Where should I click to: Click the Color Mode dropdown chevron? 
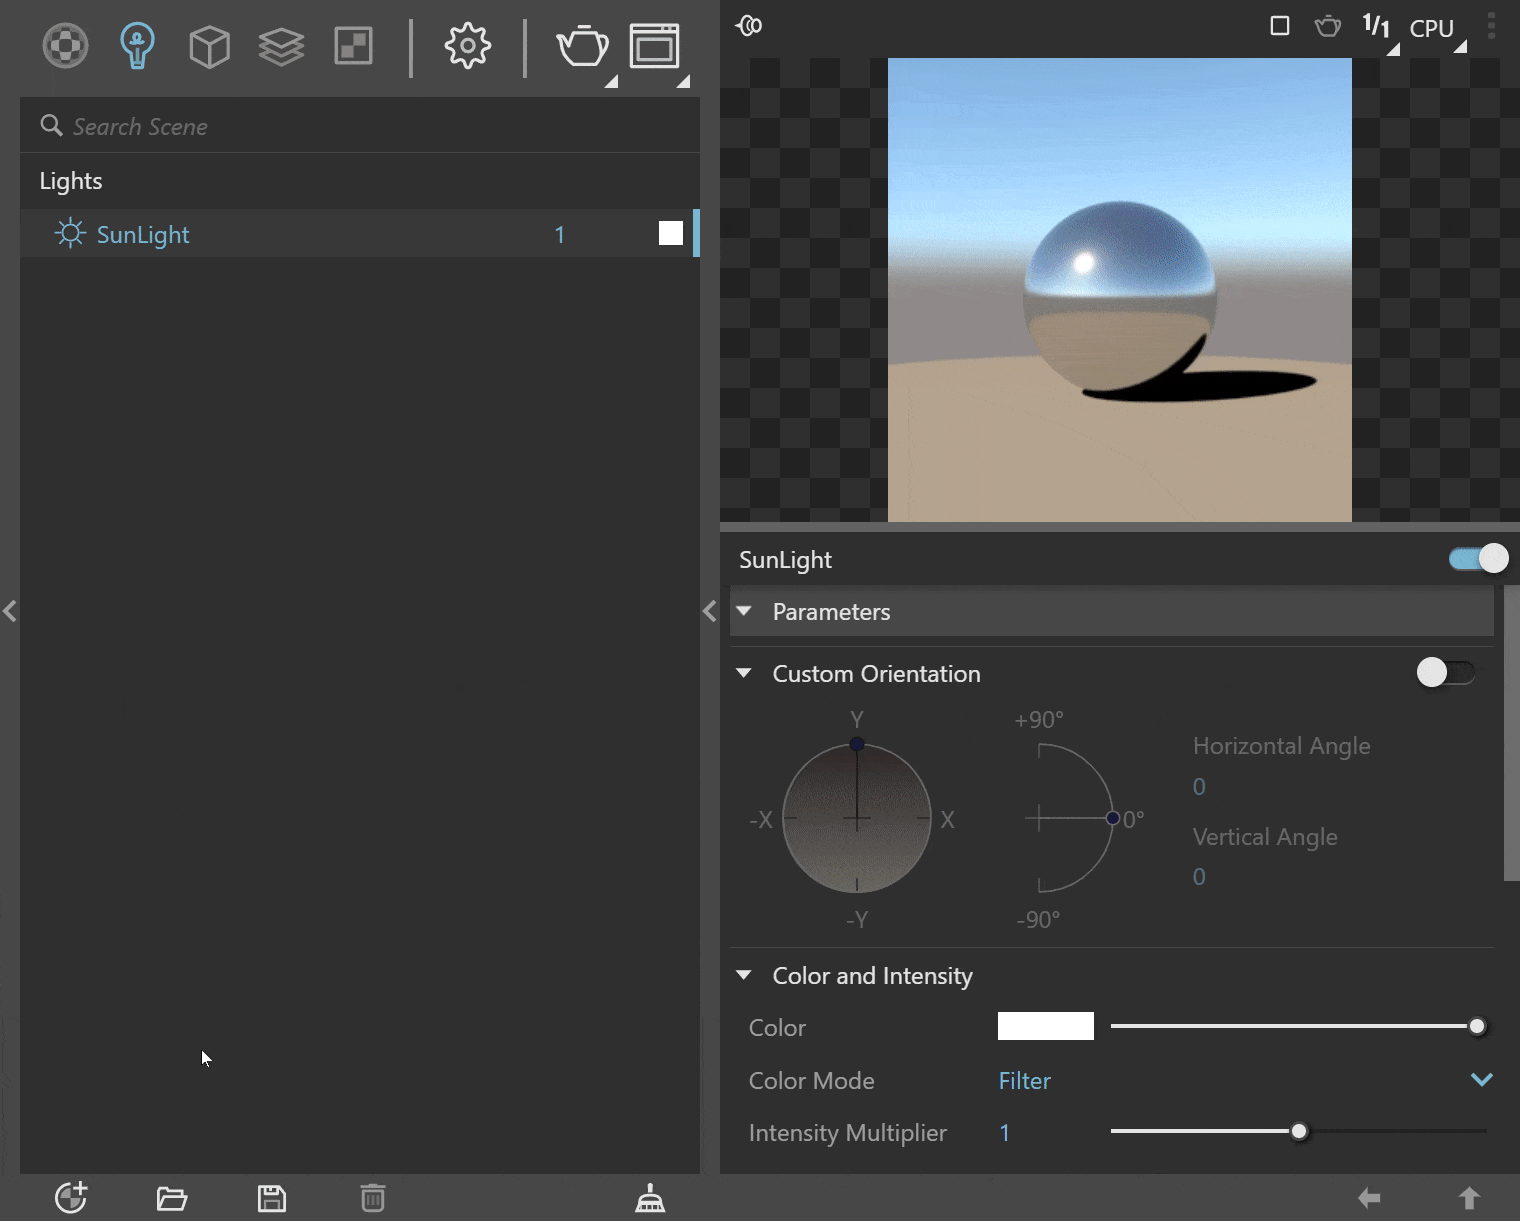point(1481,1080)
